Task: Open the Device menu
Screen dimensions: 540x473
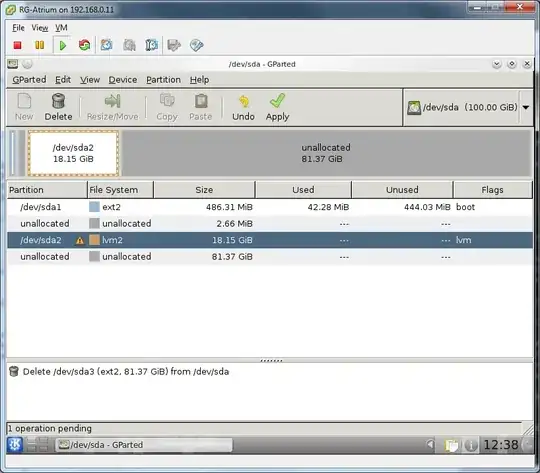Action: 123,80
